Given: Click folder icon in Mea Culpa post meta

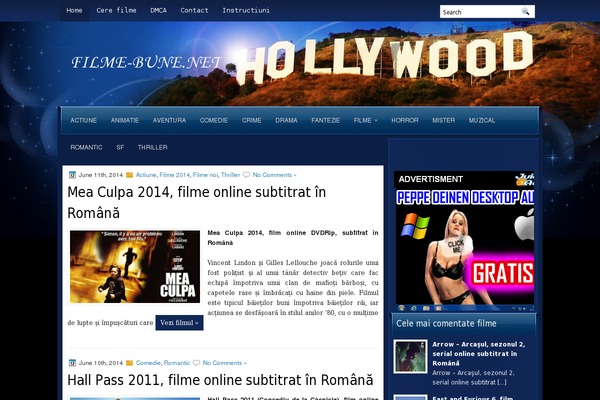Looking at the screenshot, I should coord(129,174).
